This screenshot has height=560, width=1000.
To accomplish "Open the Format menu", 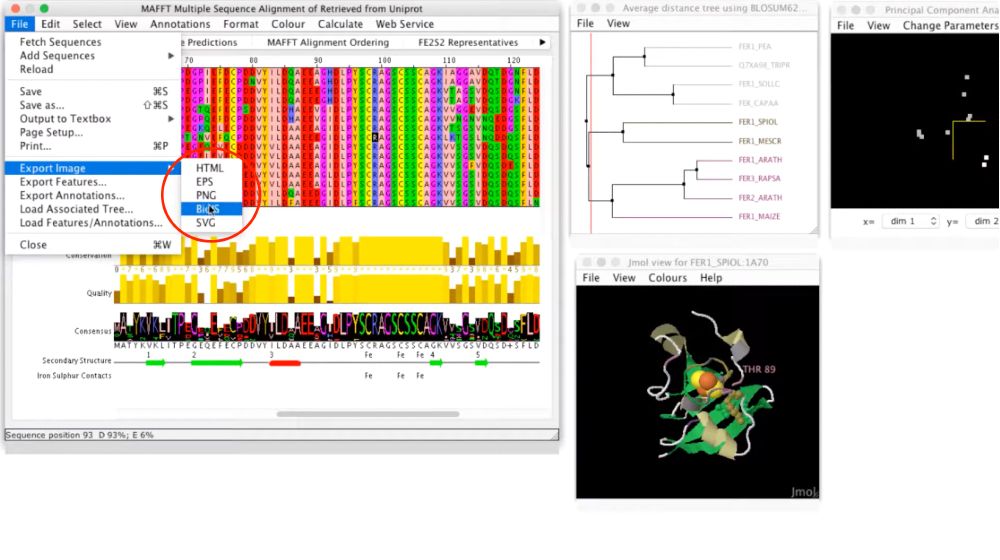I will 240,24.
